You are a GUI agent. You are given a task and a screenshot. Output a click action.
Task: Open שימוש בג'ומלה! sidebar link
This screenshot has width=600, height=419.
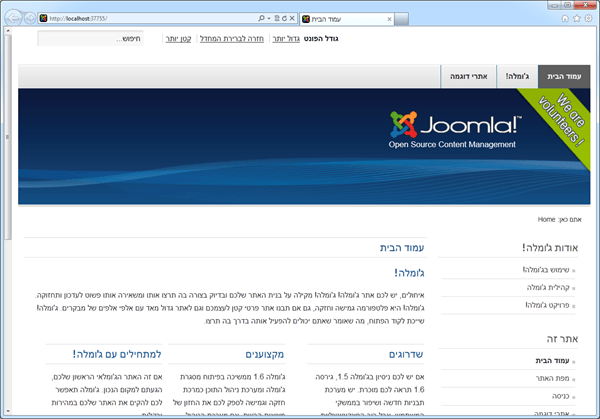tap(546, 270)
